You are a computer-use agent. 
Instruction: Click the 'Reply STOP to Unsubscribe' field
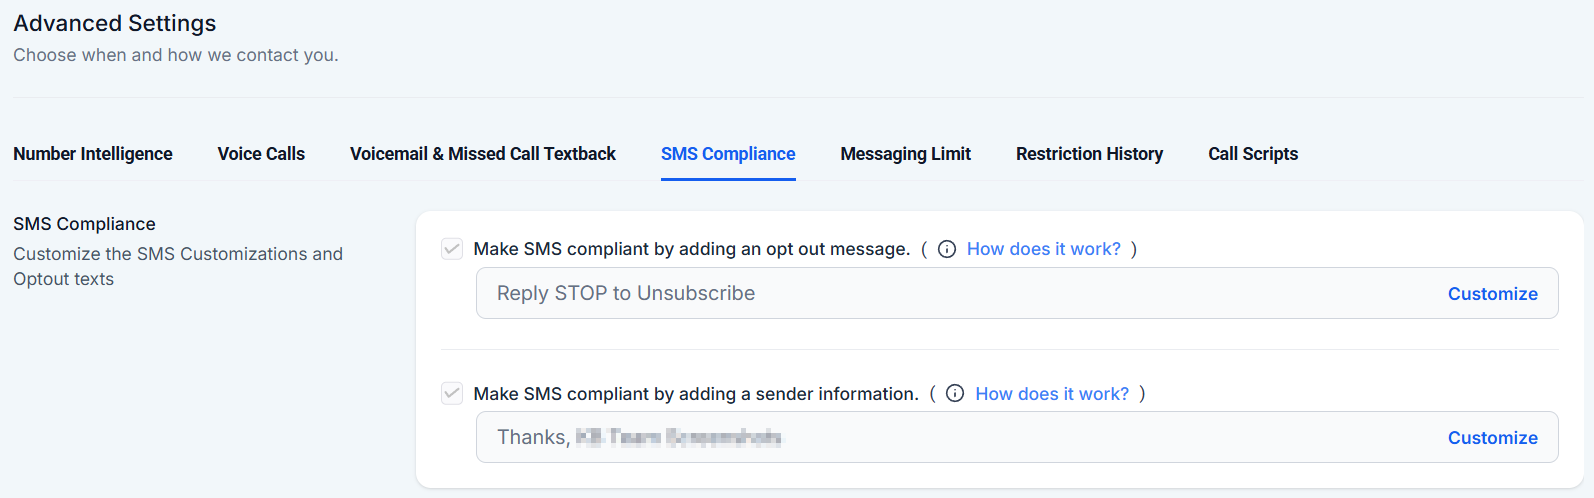[x=900, y=294]
